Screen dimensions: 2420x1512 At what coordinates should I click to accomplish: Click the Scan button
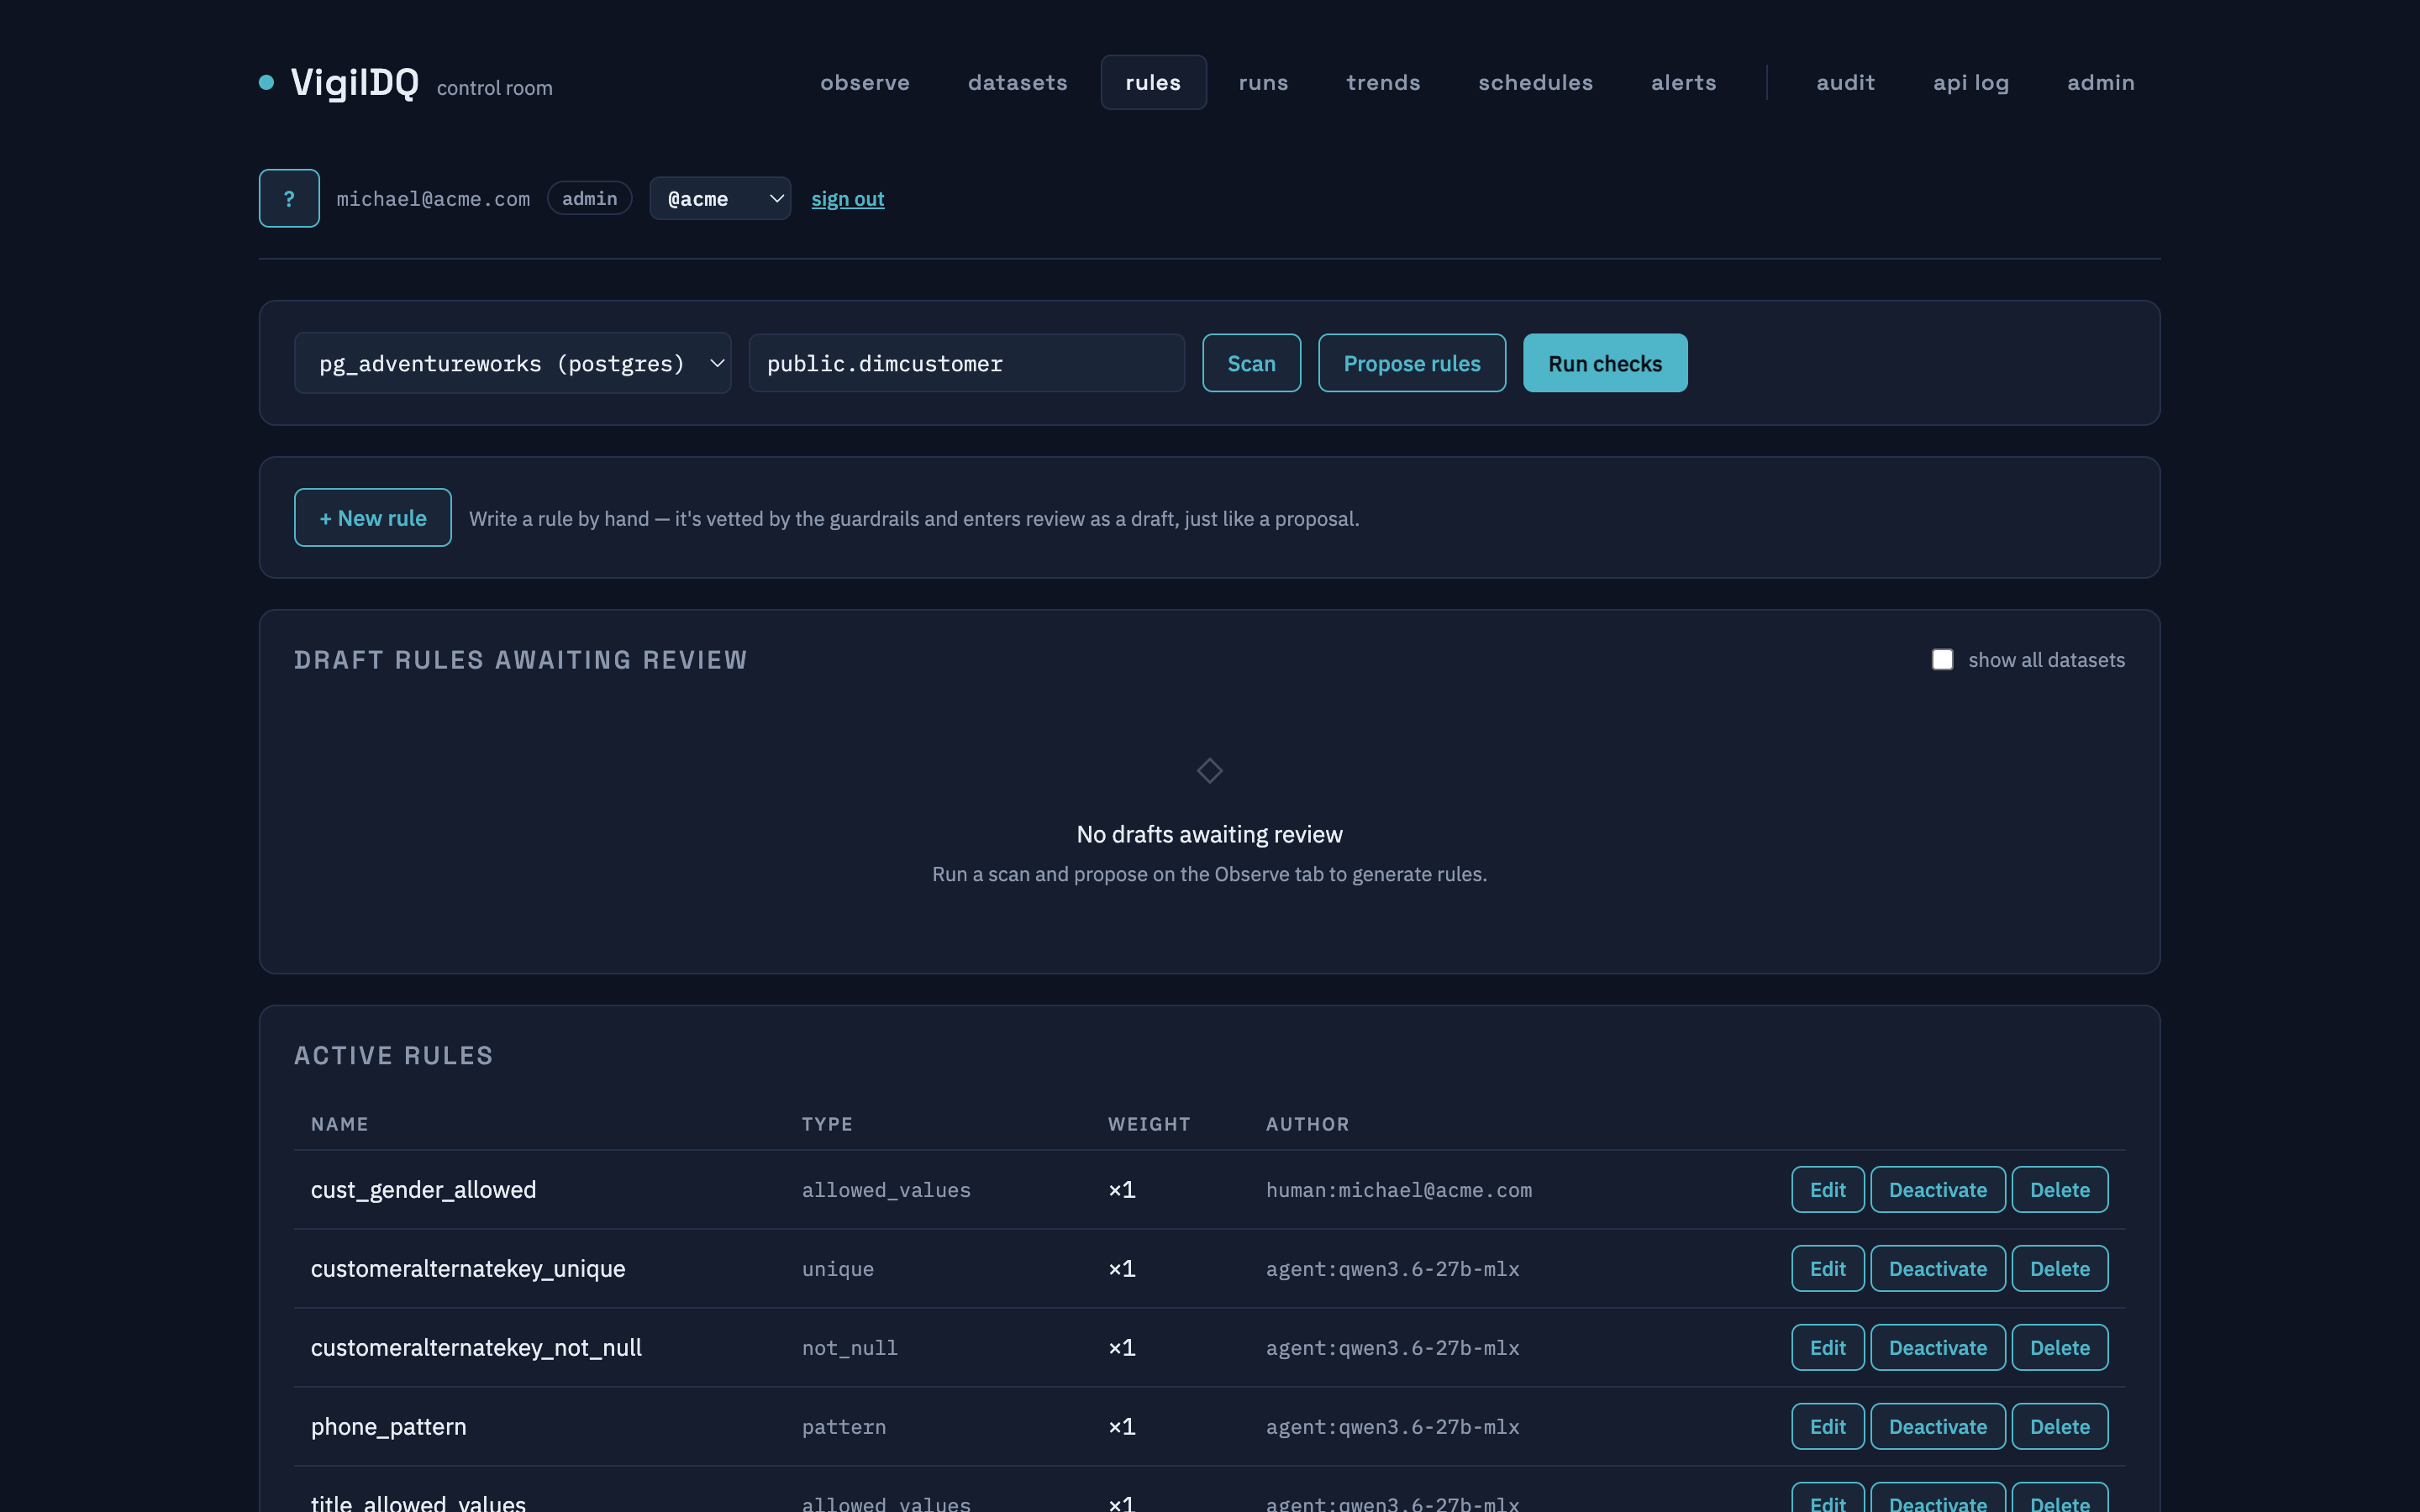(1251, 363)
